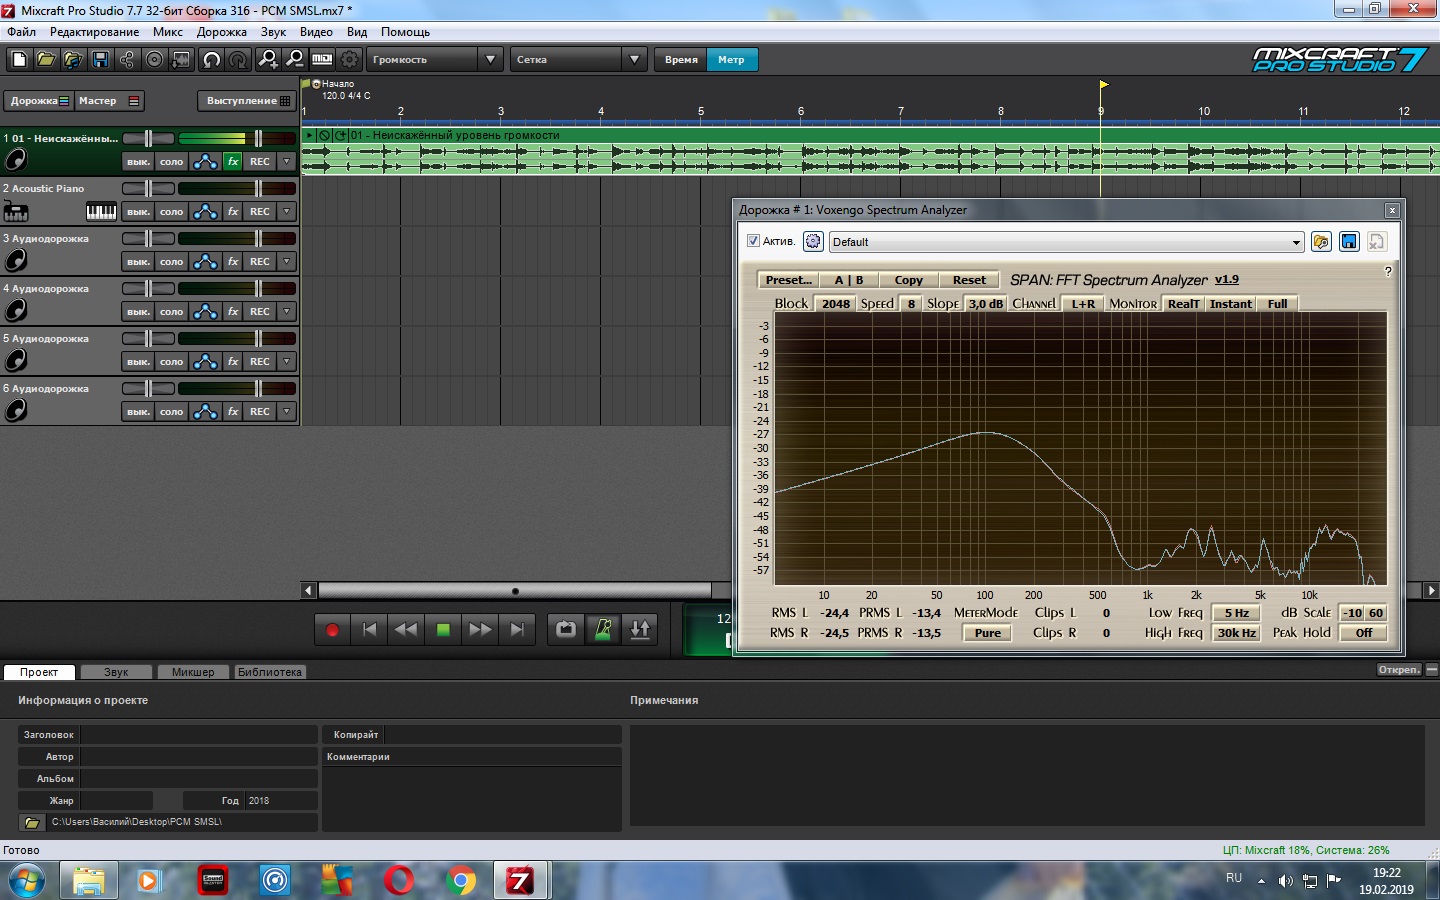Click the Zoom In magnifier icon
1440x900 pixels.
pos(268,60)
